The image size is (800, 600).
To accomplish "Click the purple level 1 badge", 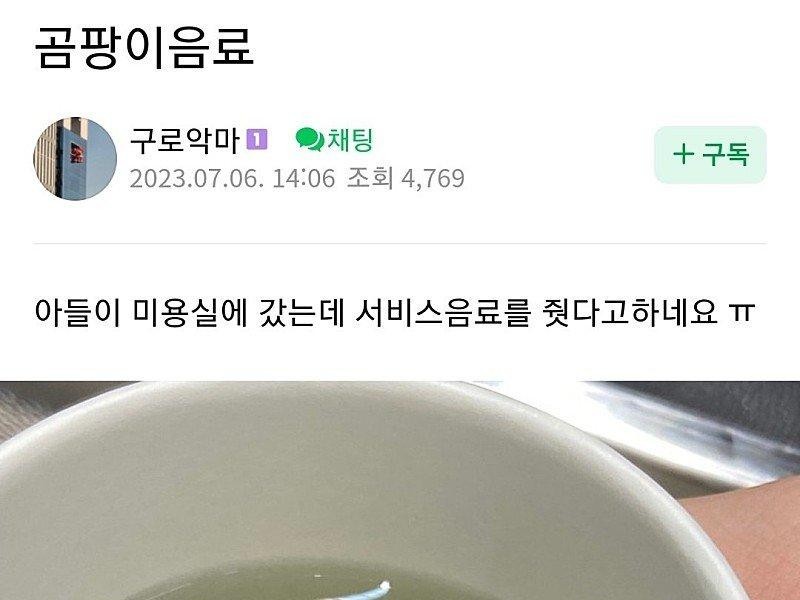I will (x=257, y=139).
